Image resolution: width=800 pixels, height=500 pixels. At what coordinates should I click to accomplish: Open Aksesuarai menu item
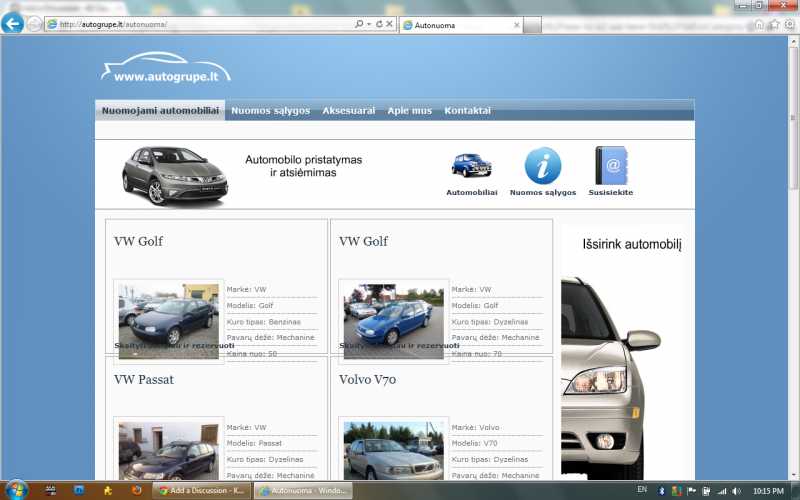pyautogui.click(x=348, y=110)
